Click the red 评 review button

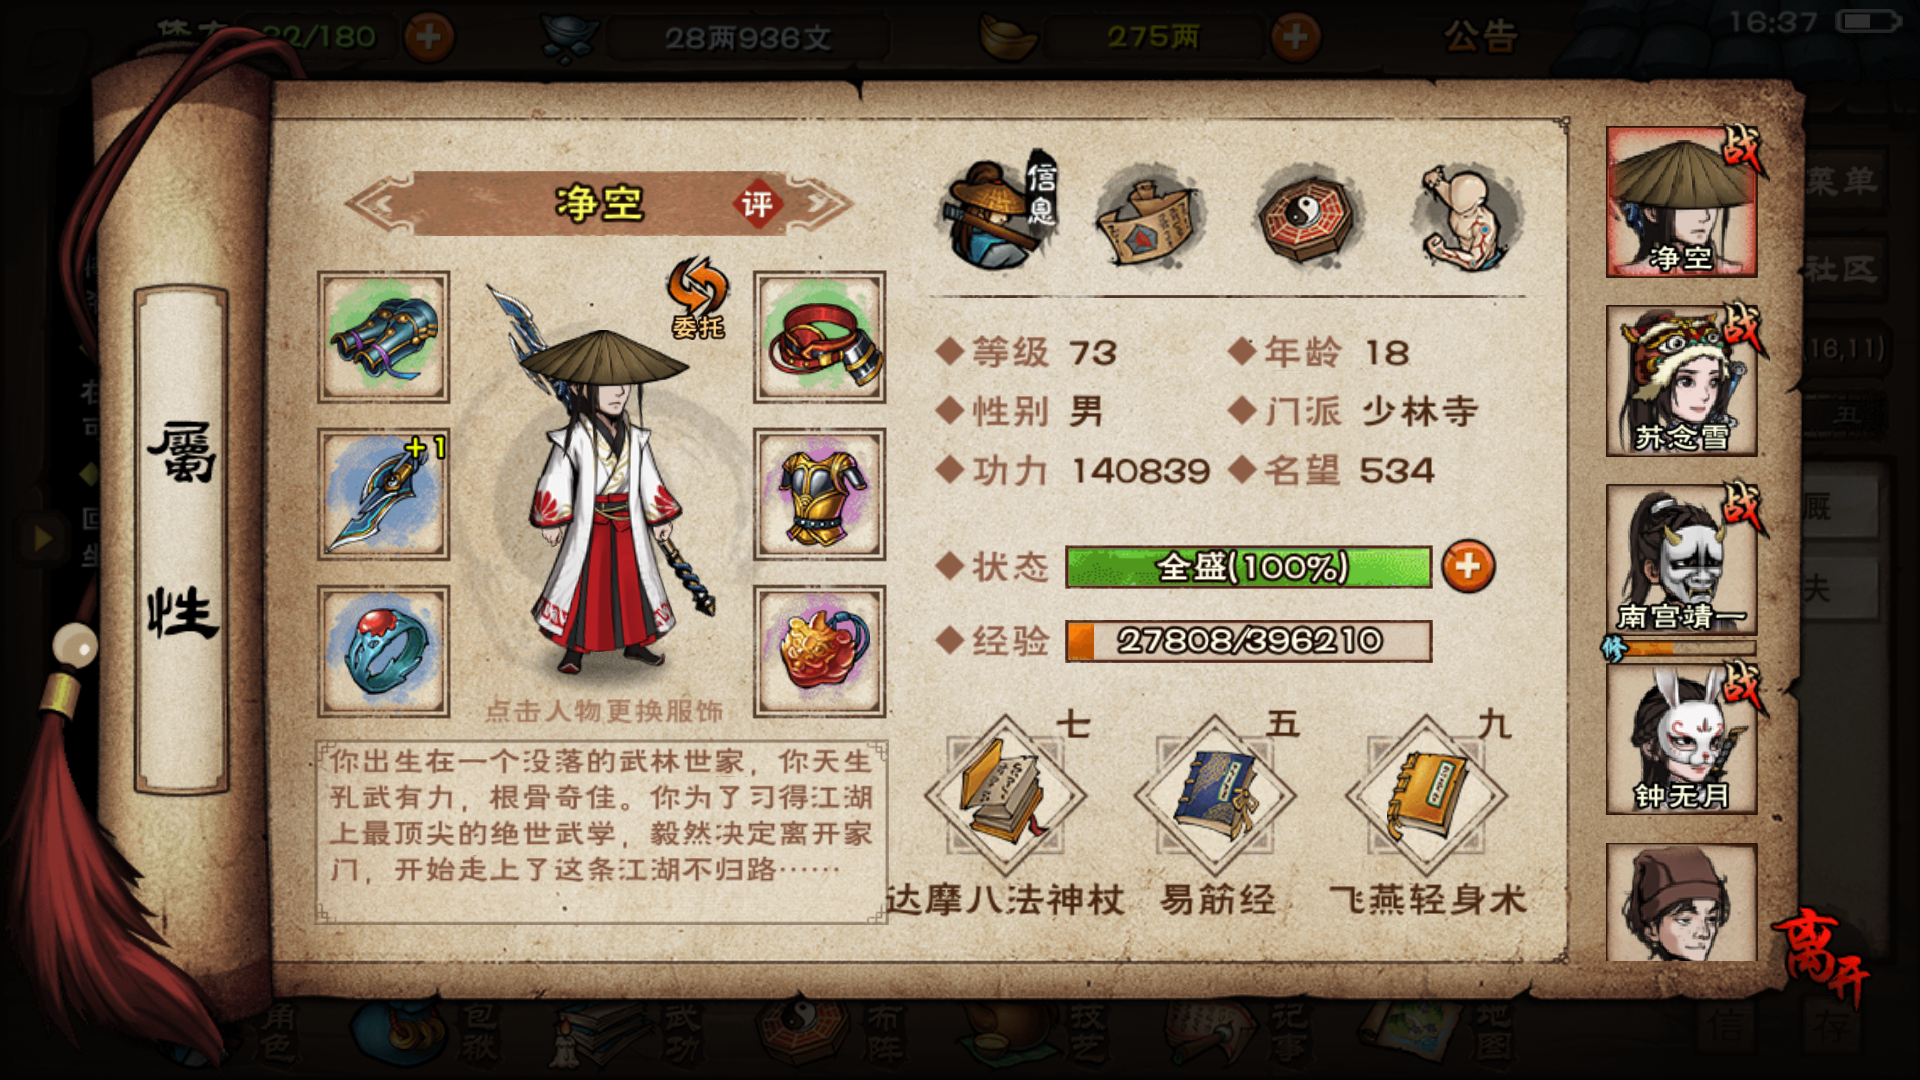pyautogui.click(x=757, y=205)
